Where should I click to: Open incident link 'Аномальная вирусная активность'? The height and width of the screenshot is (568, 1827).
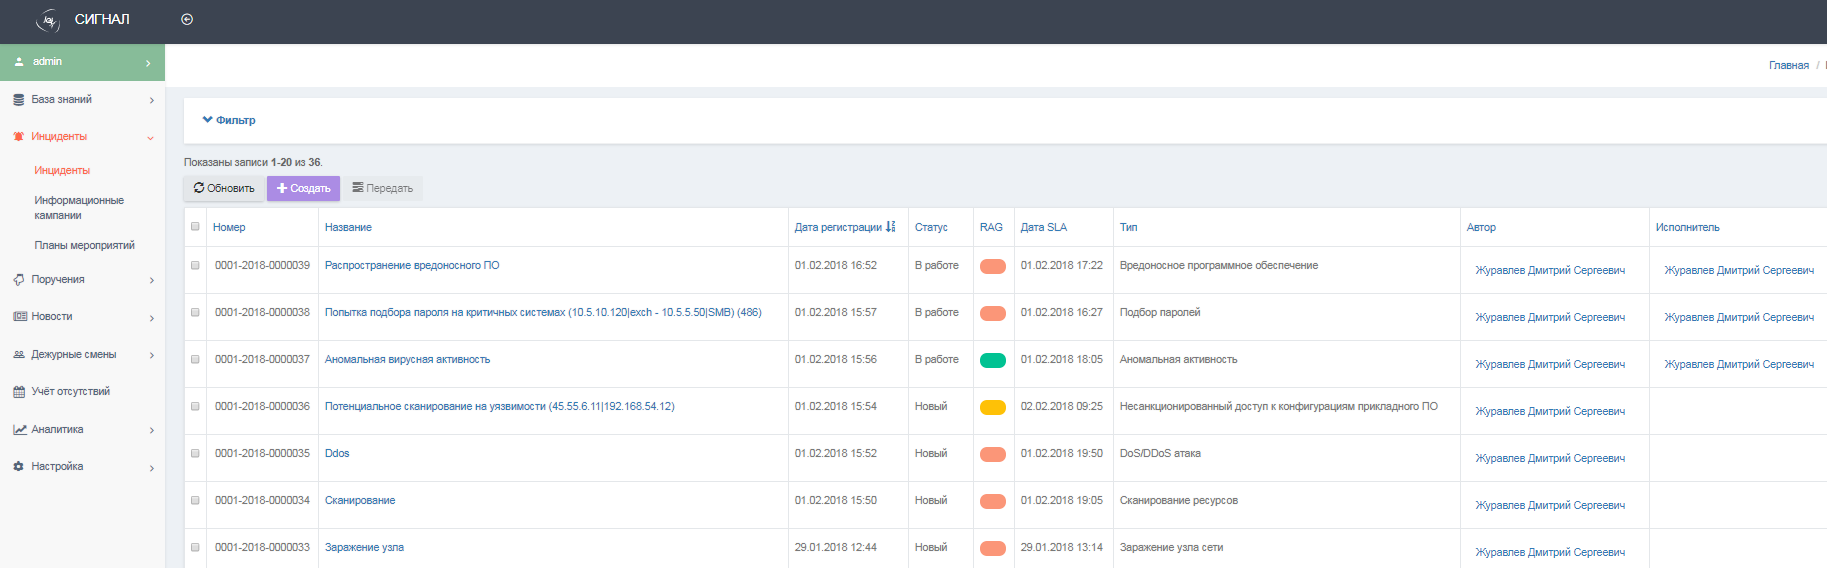(407, 360)
